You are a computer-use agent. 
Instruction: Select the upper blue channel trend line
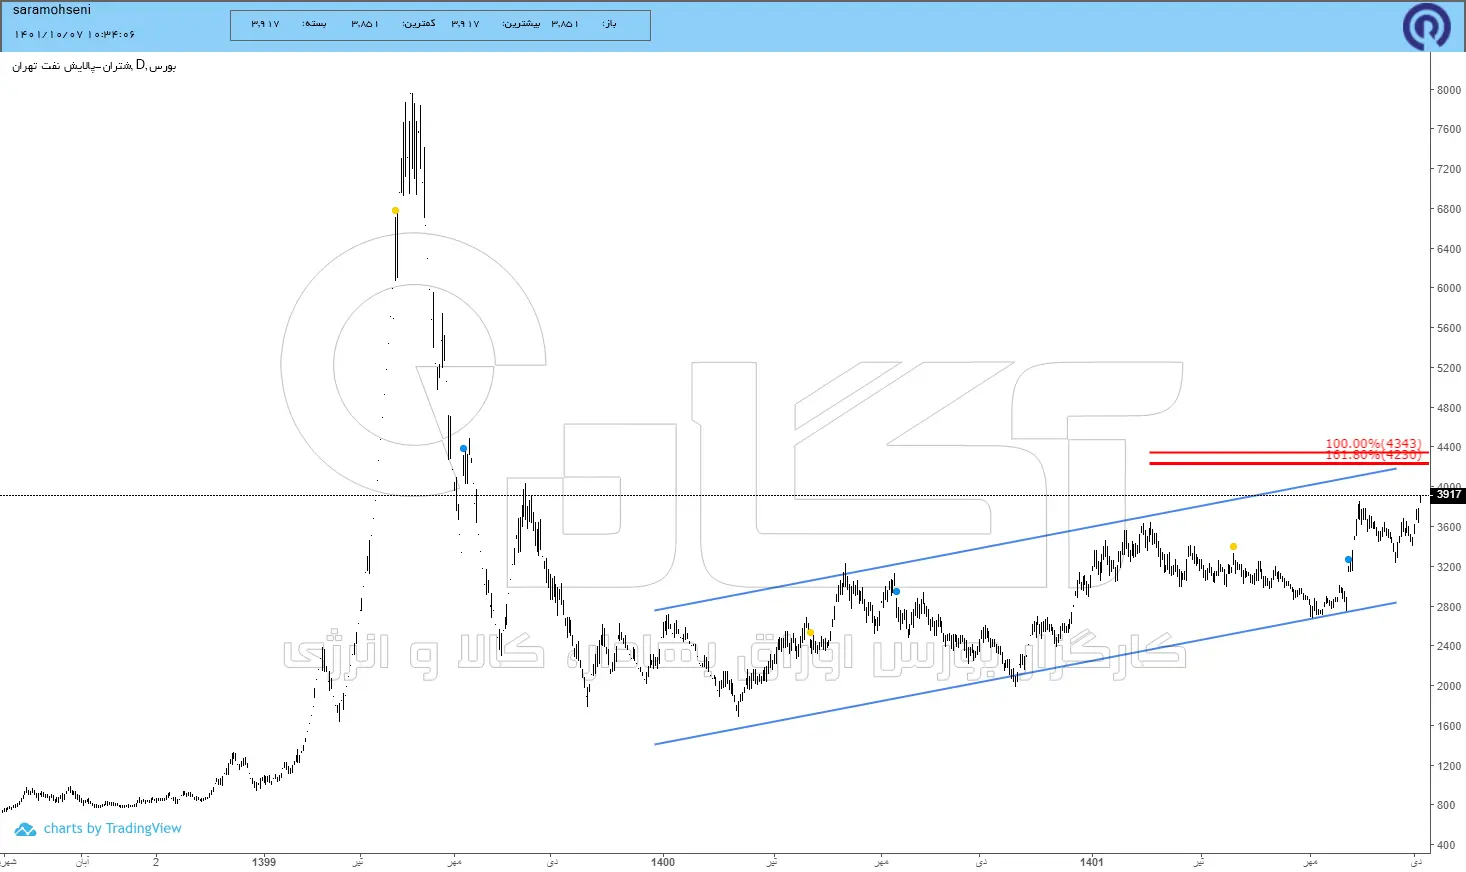pos(1025,539)
